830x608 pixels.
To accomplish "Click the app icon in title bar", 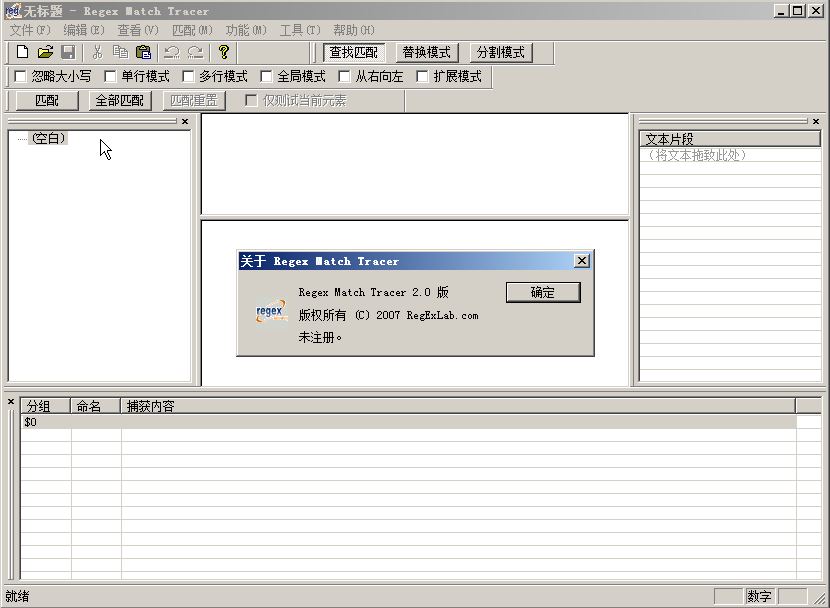I will [x=13, y=11].
